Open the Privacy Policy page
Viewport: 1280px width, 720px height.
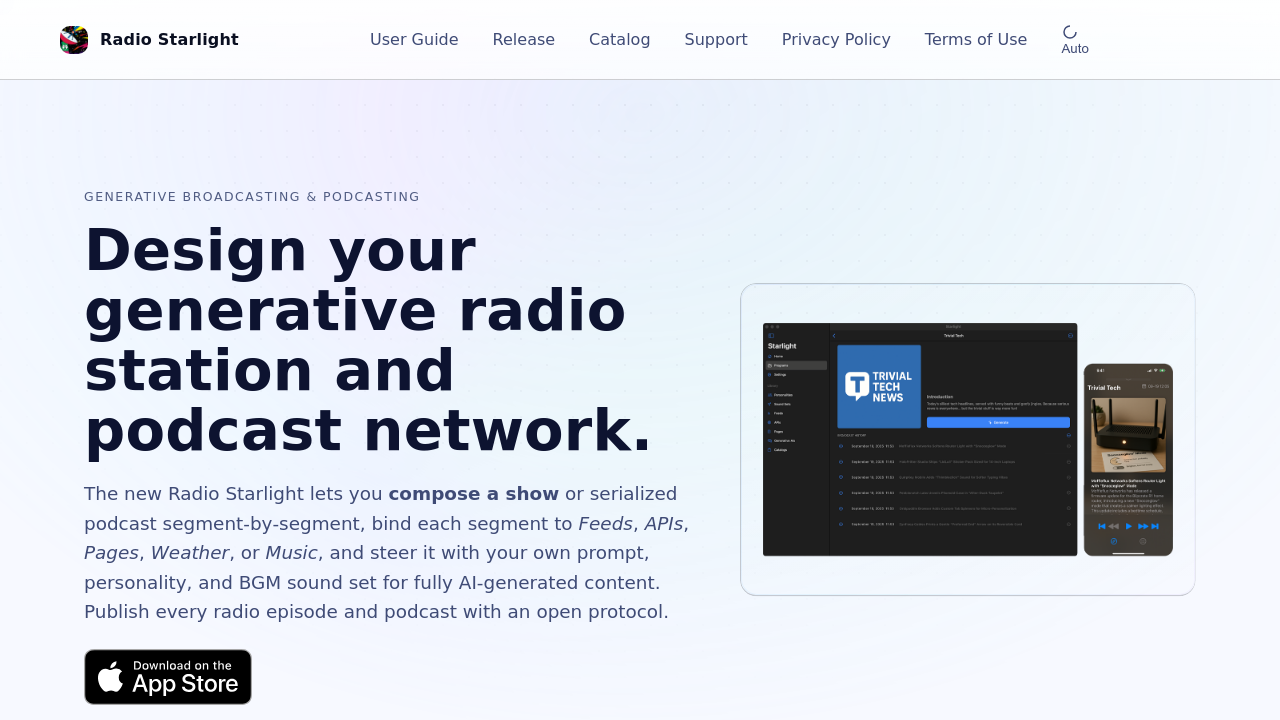[836, 39]
